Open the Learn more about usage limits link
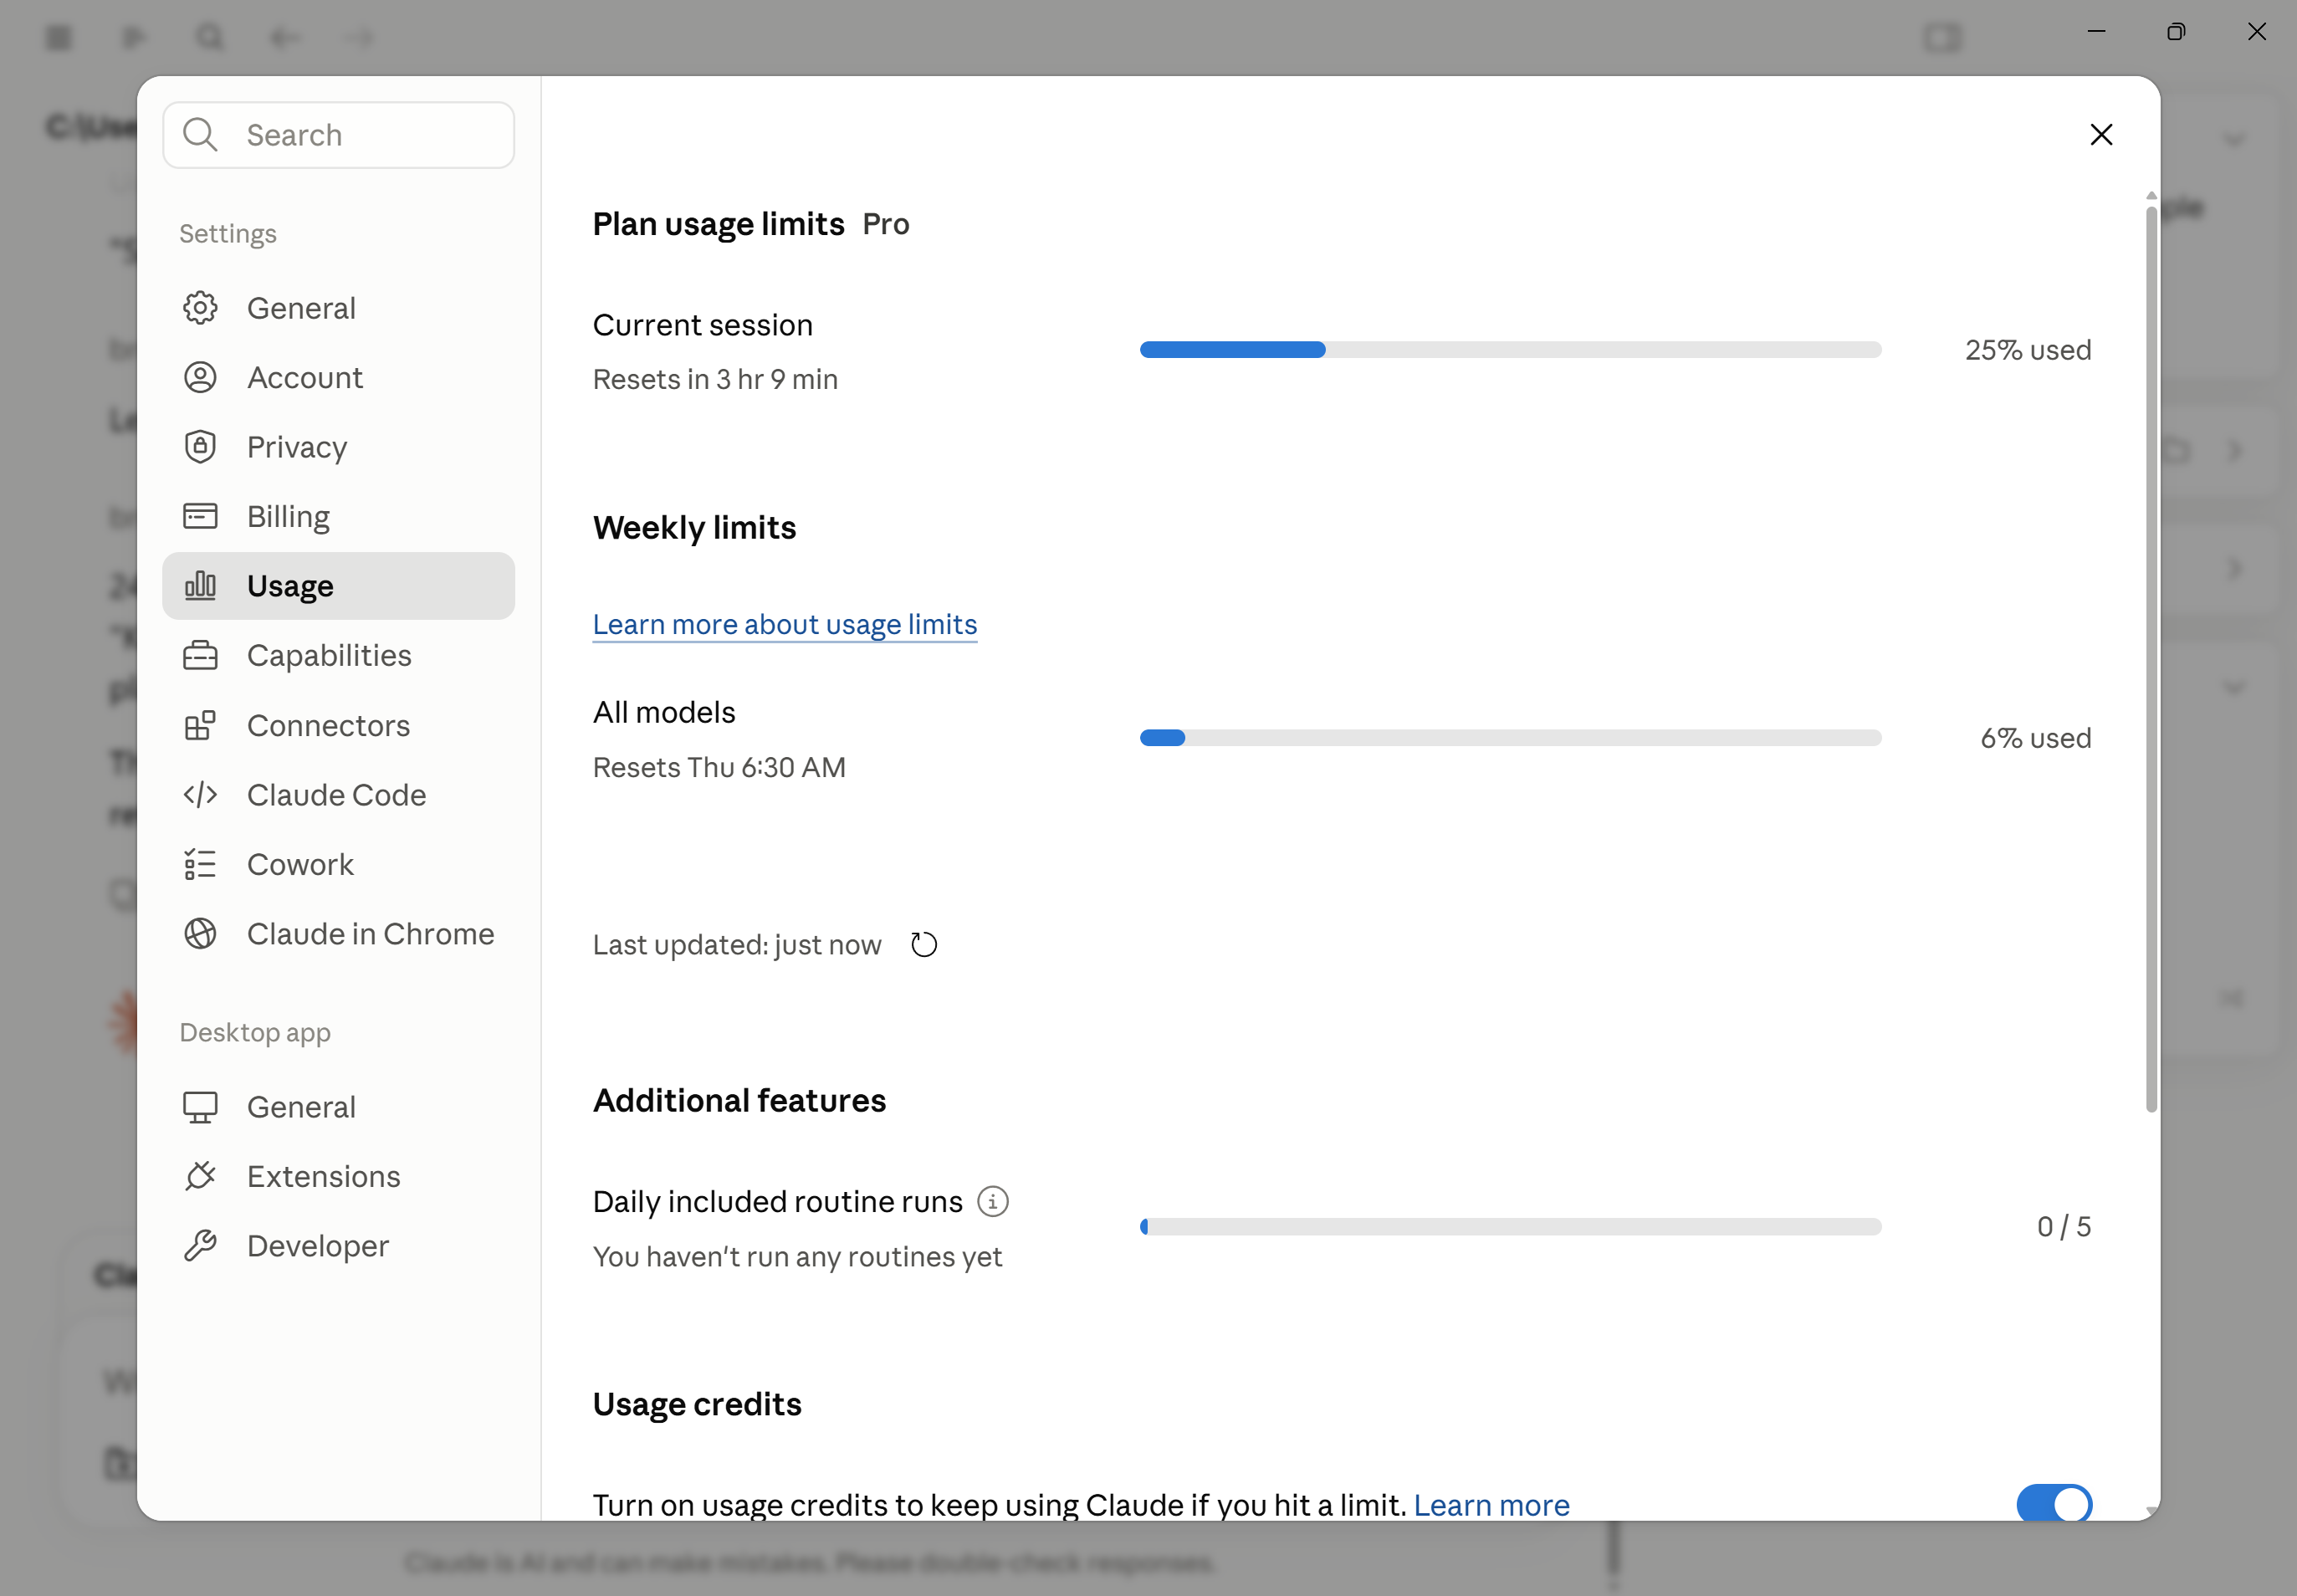 pos(785,625)
